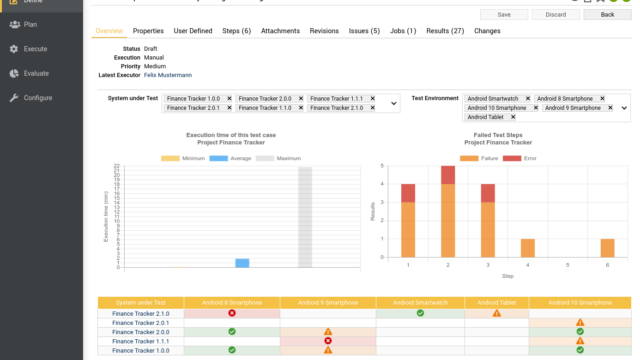Open the Results (27) tab
Screen dimensions: 640x360
445,31
